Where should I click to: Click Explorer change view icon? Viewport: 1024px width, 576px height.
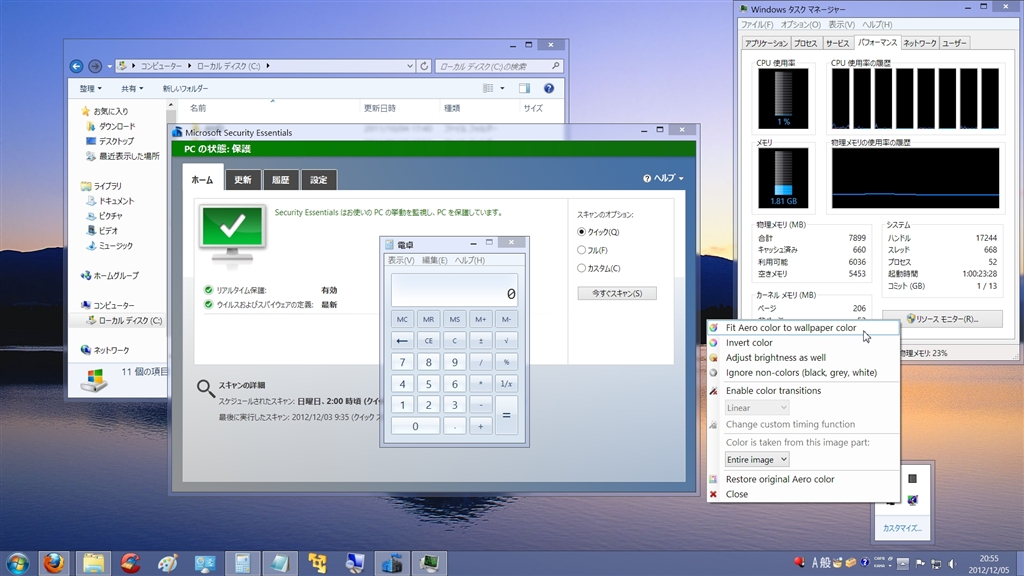pos(488,88)
